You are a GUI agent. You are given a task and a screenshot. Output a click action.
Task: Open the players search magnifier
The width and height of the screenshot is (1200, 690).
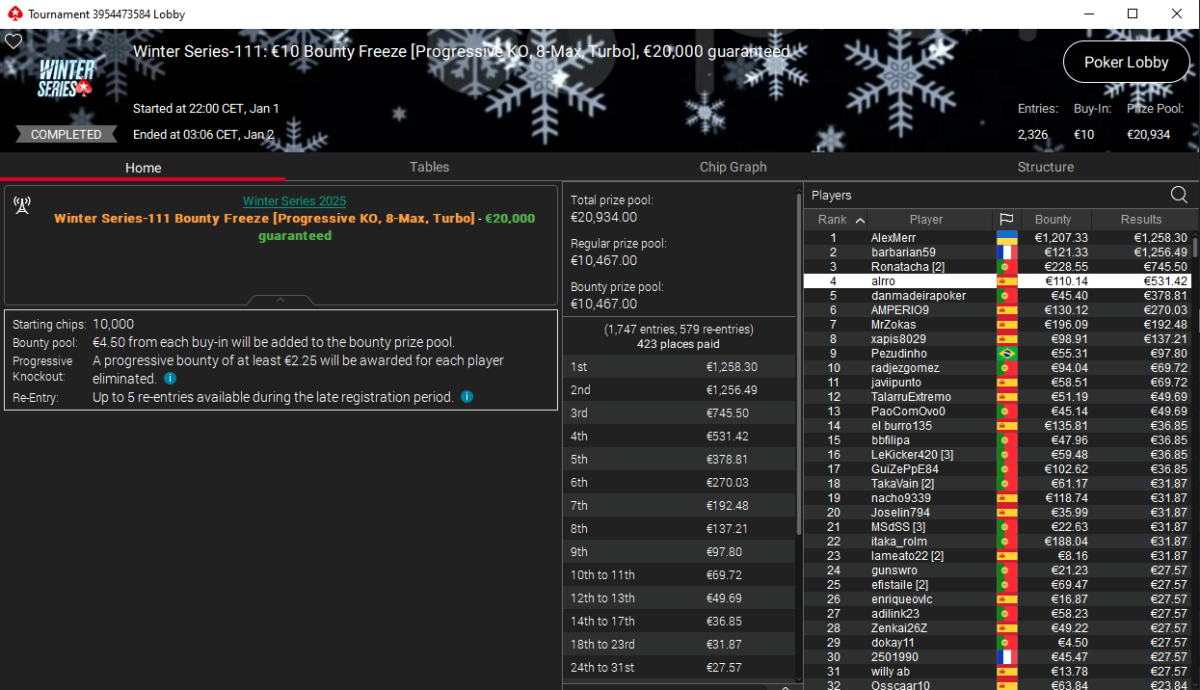(1179, 195)
